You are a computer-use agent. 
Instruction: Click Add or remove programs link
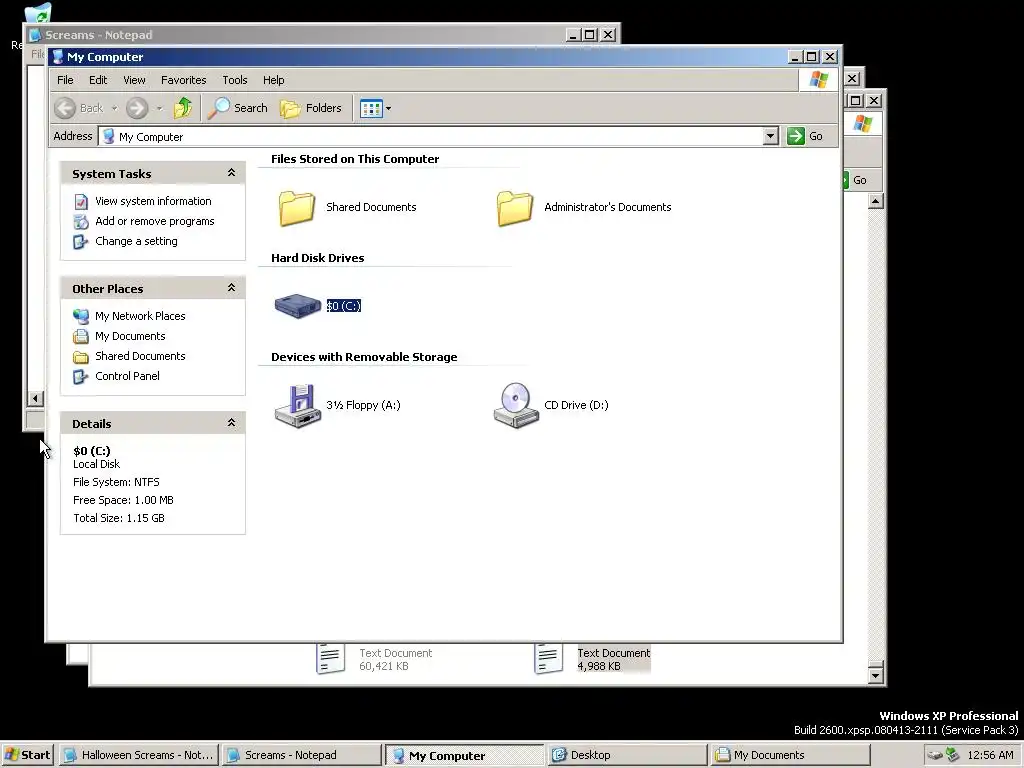pyautogui.click(x=155, y=221)
